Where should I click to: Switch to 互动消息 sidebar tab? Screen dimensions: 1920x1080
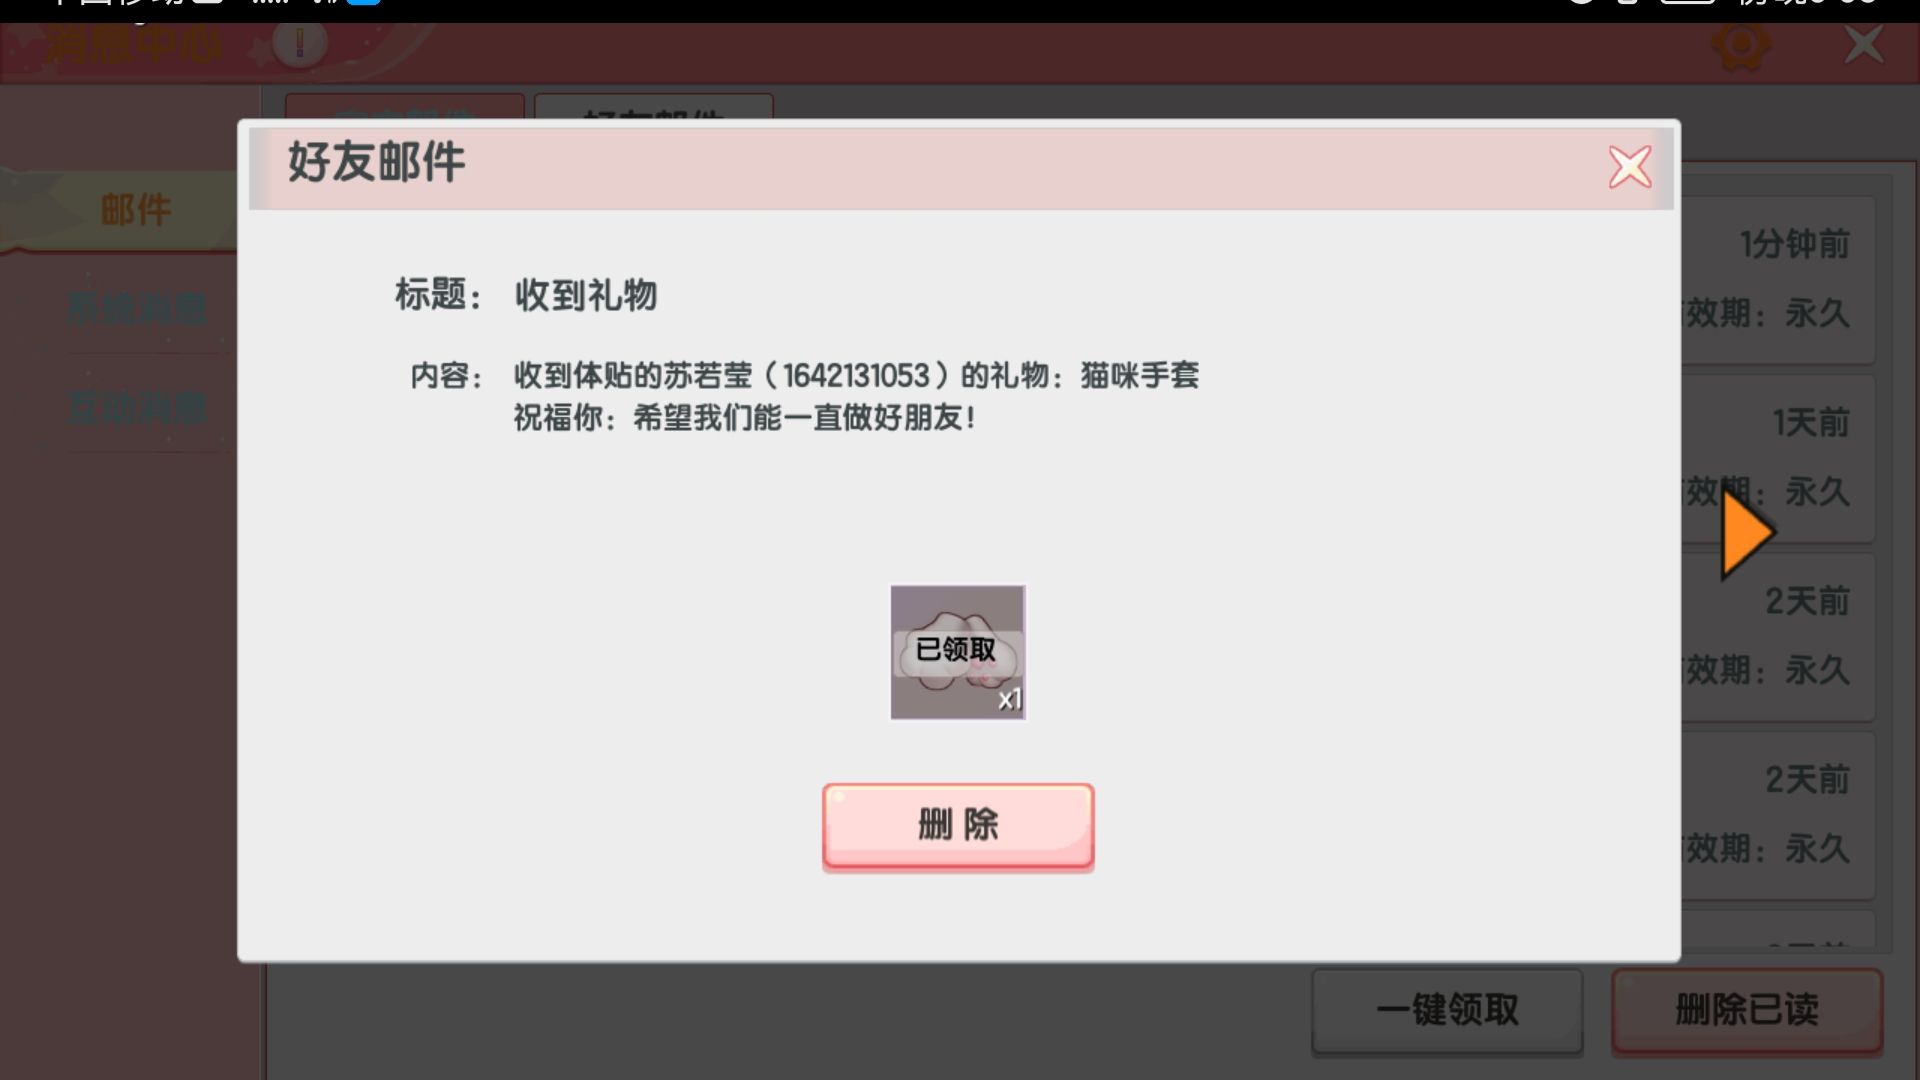point(137,409)
